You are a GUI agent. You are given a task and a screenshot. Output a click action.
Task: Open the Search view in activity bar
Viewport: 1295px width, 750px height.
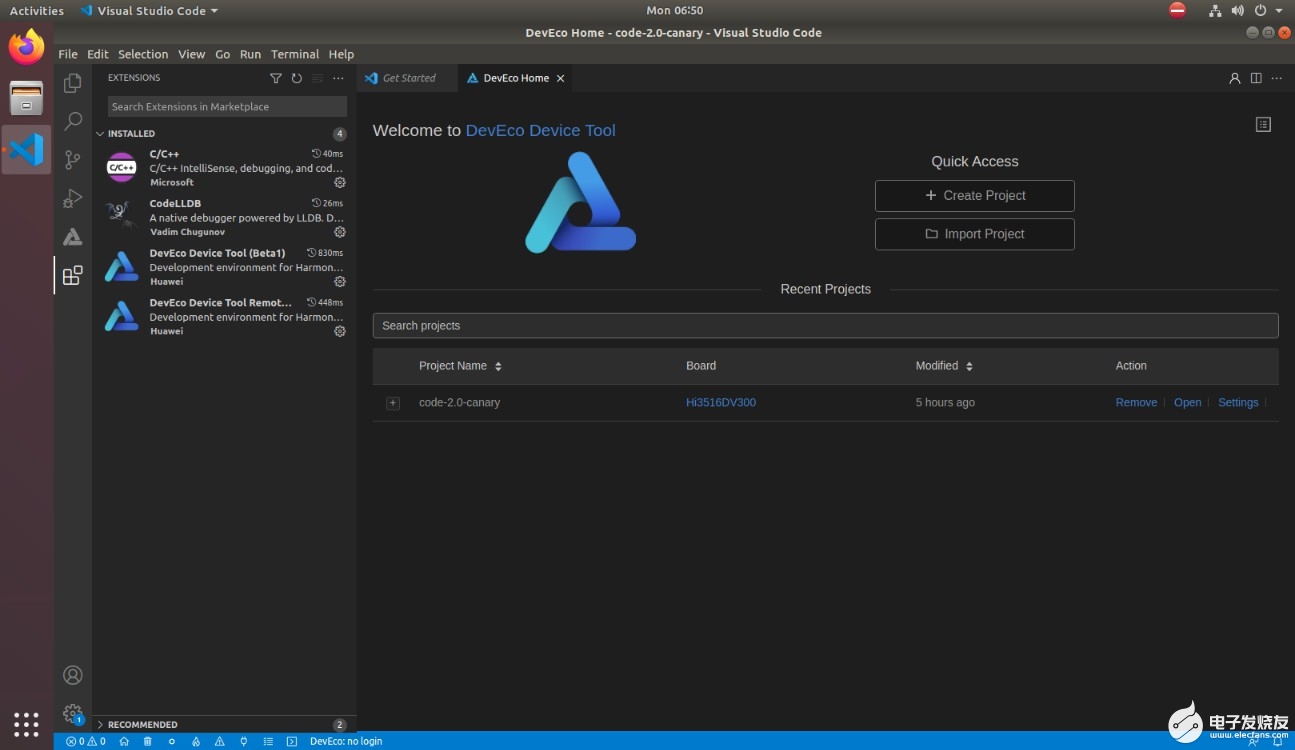click(x=72, y=122)
